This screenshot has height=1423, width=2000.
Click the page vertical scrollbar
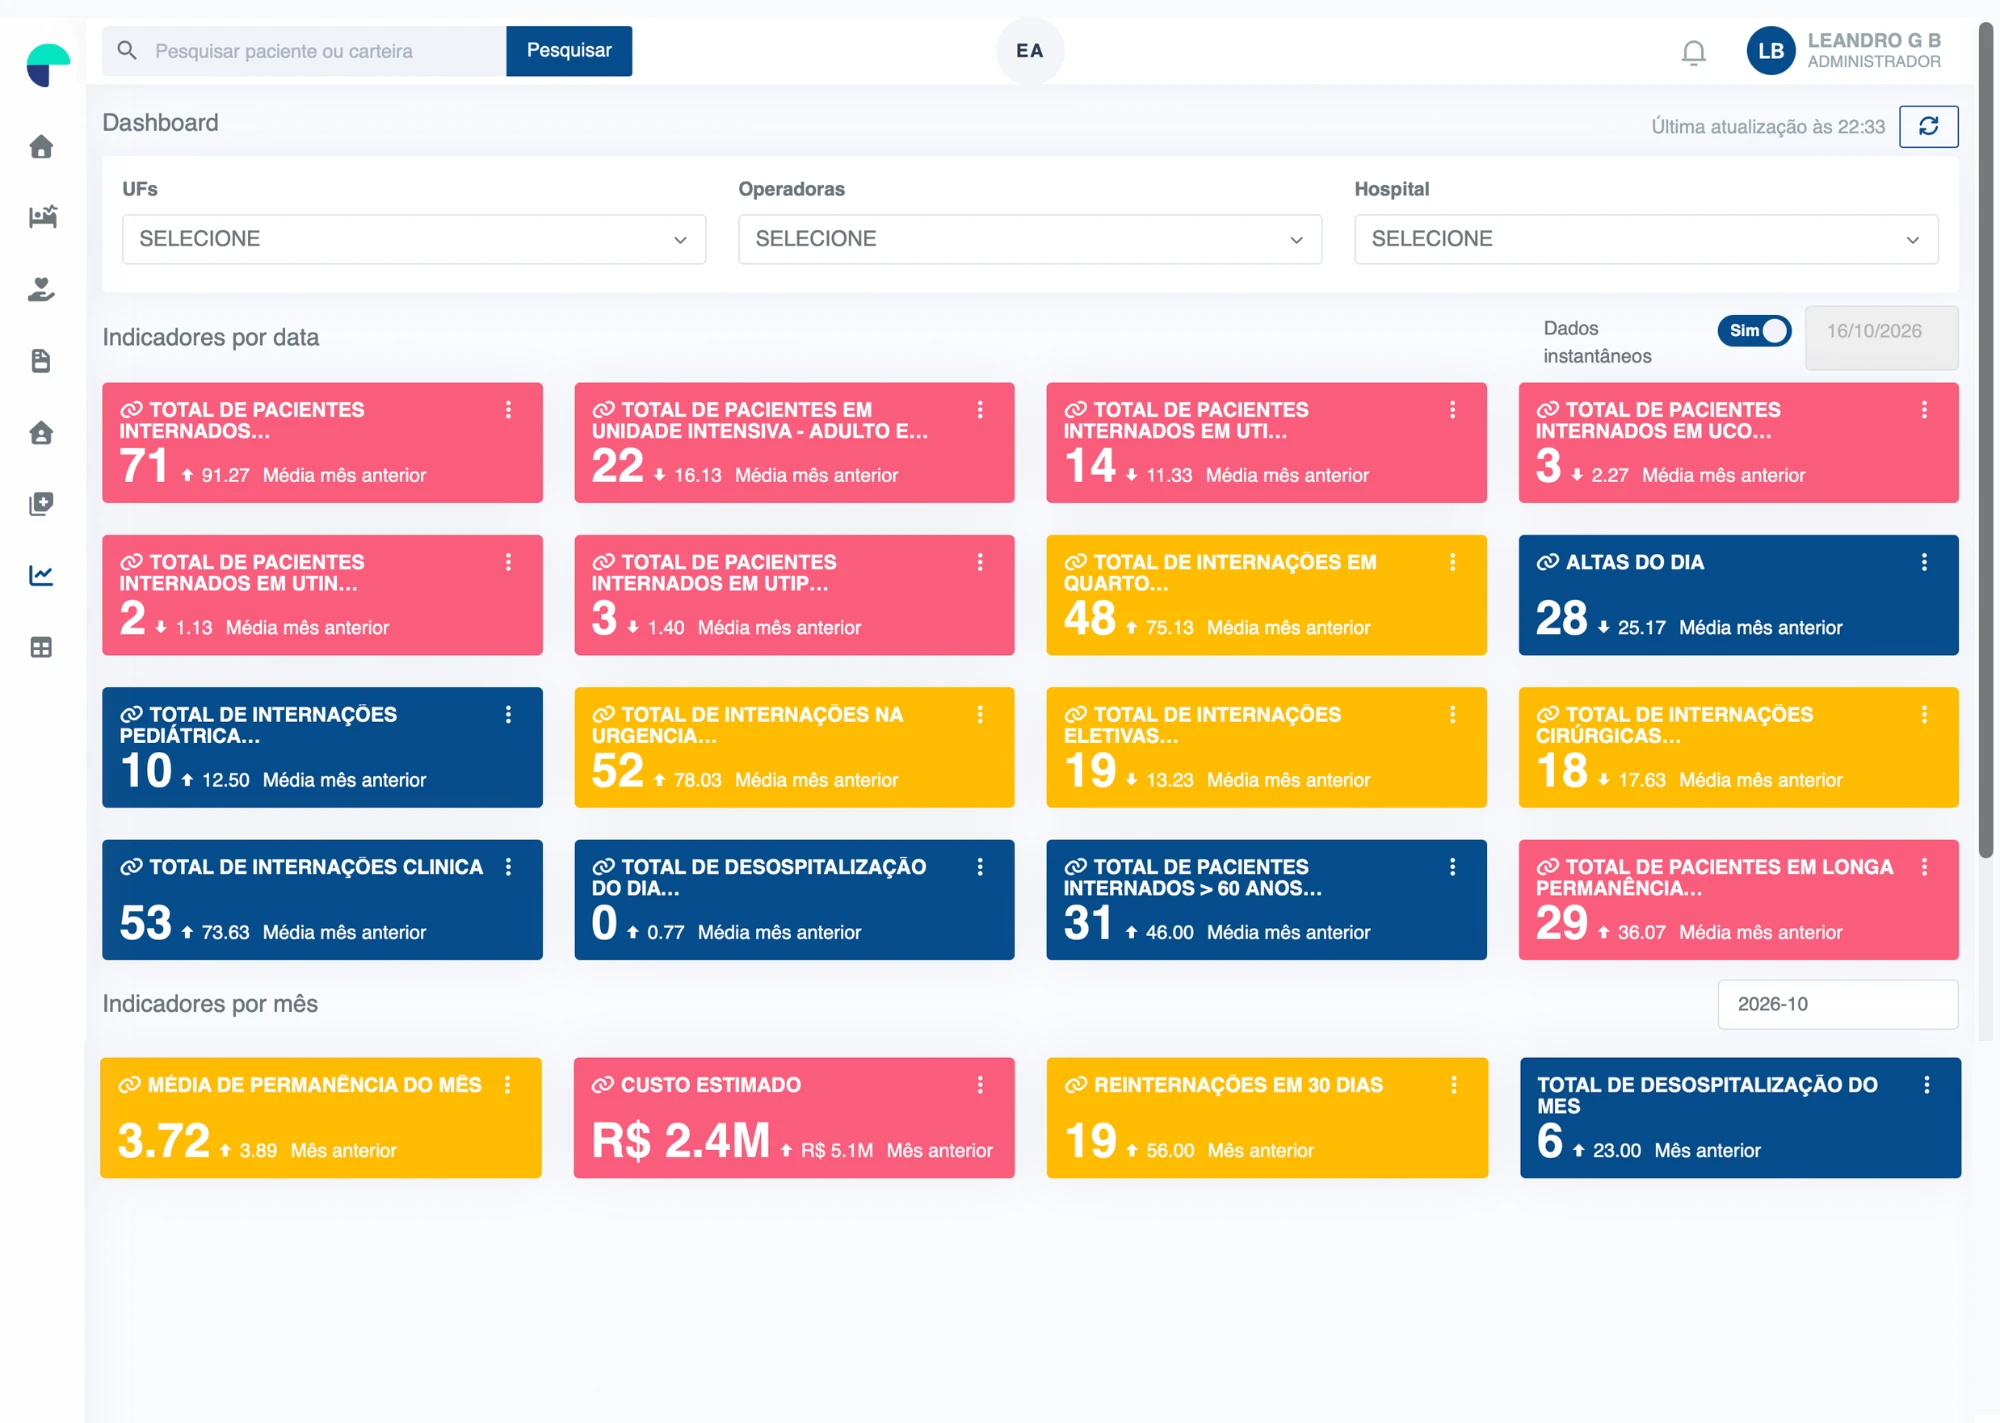[1986, 440]
